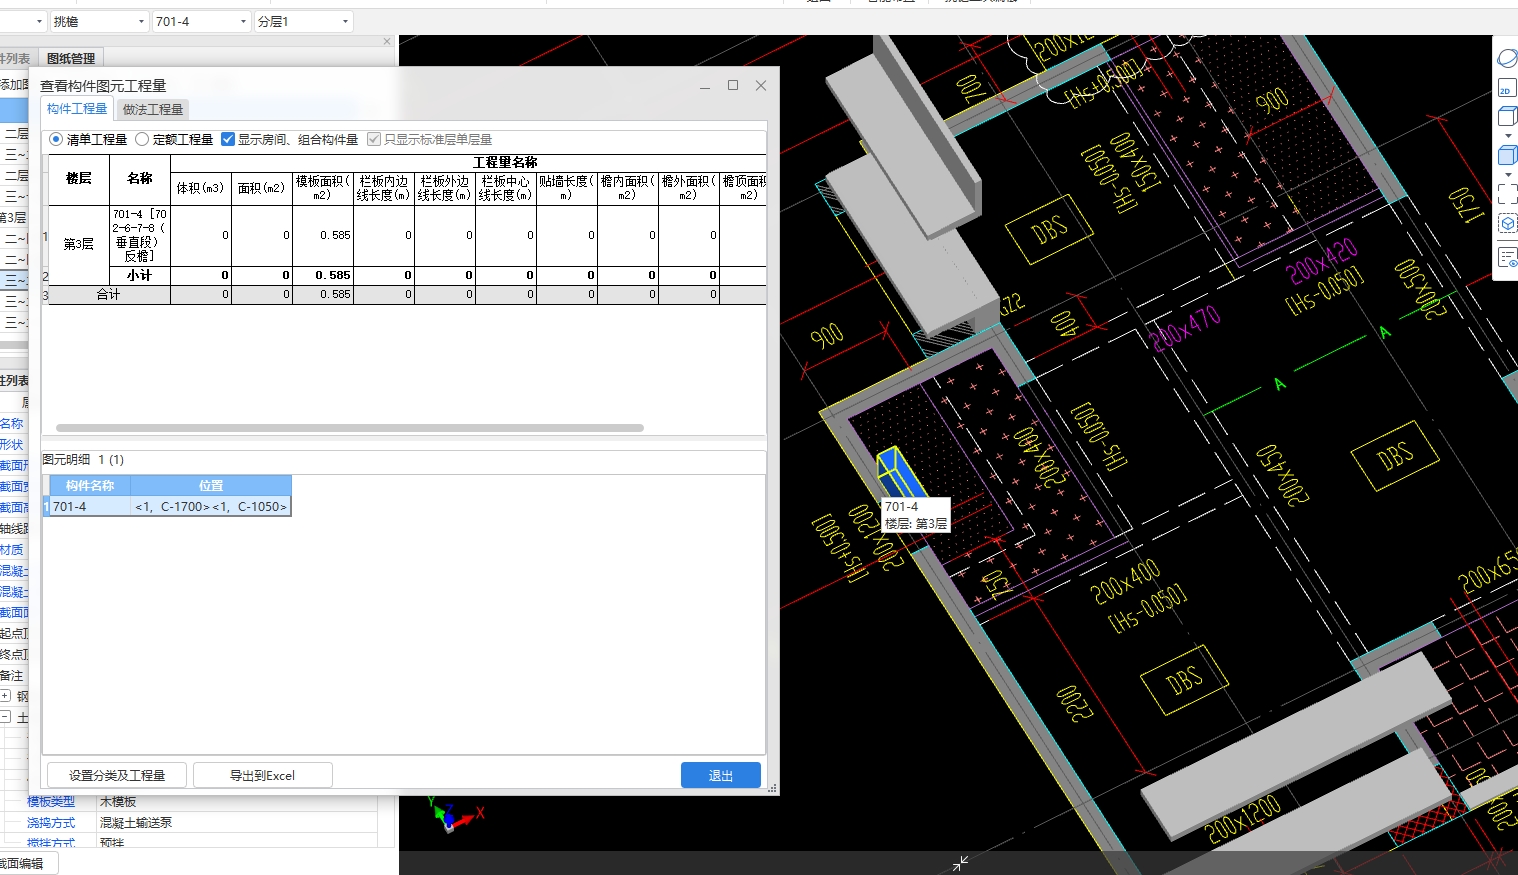Collapse the 土 minus tree node
1518x875 pixels.
5,717
